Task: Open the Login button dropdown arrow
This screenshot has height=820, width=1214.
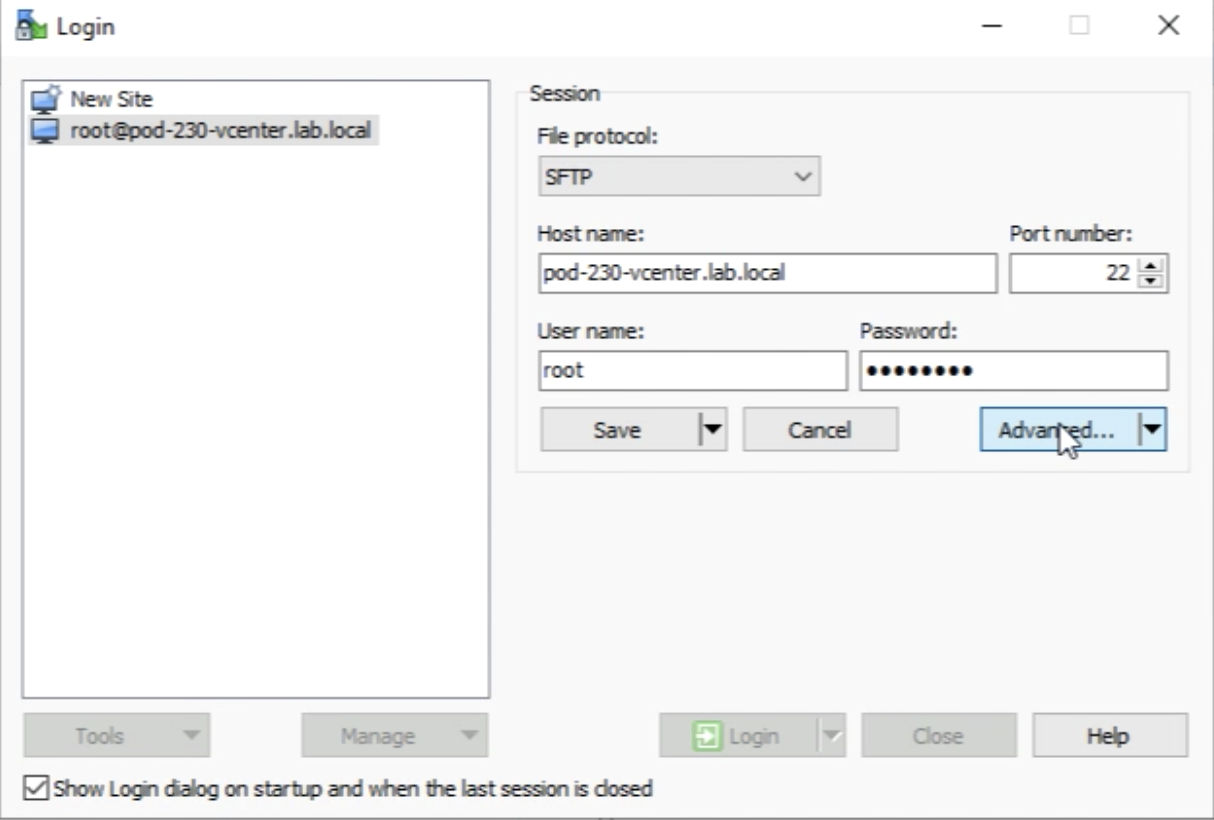Action: coord(832,737)
